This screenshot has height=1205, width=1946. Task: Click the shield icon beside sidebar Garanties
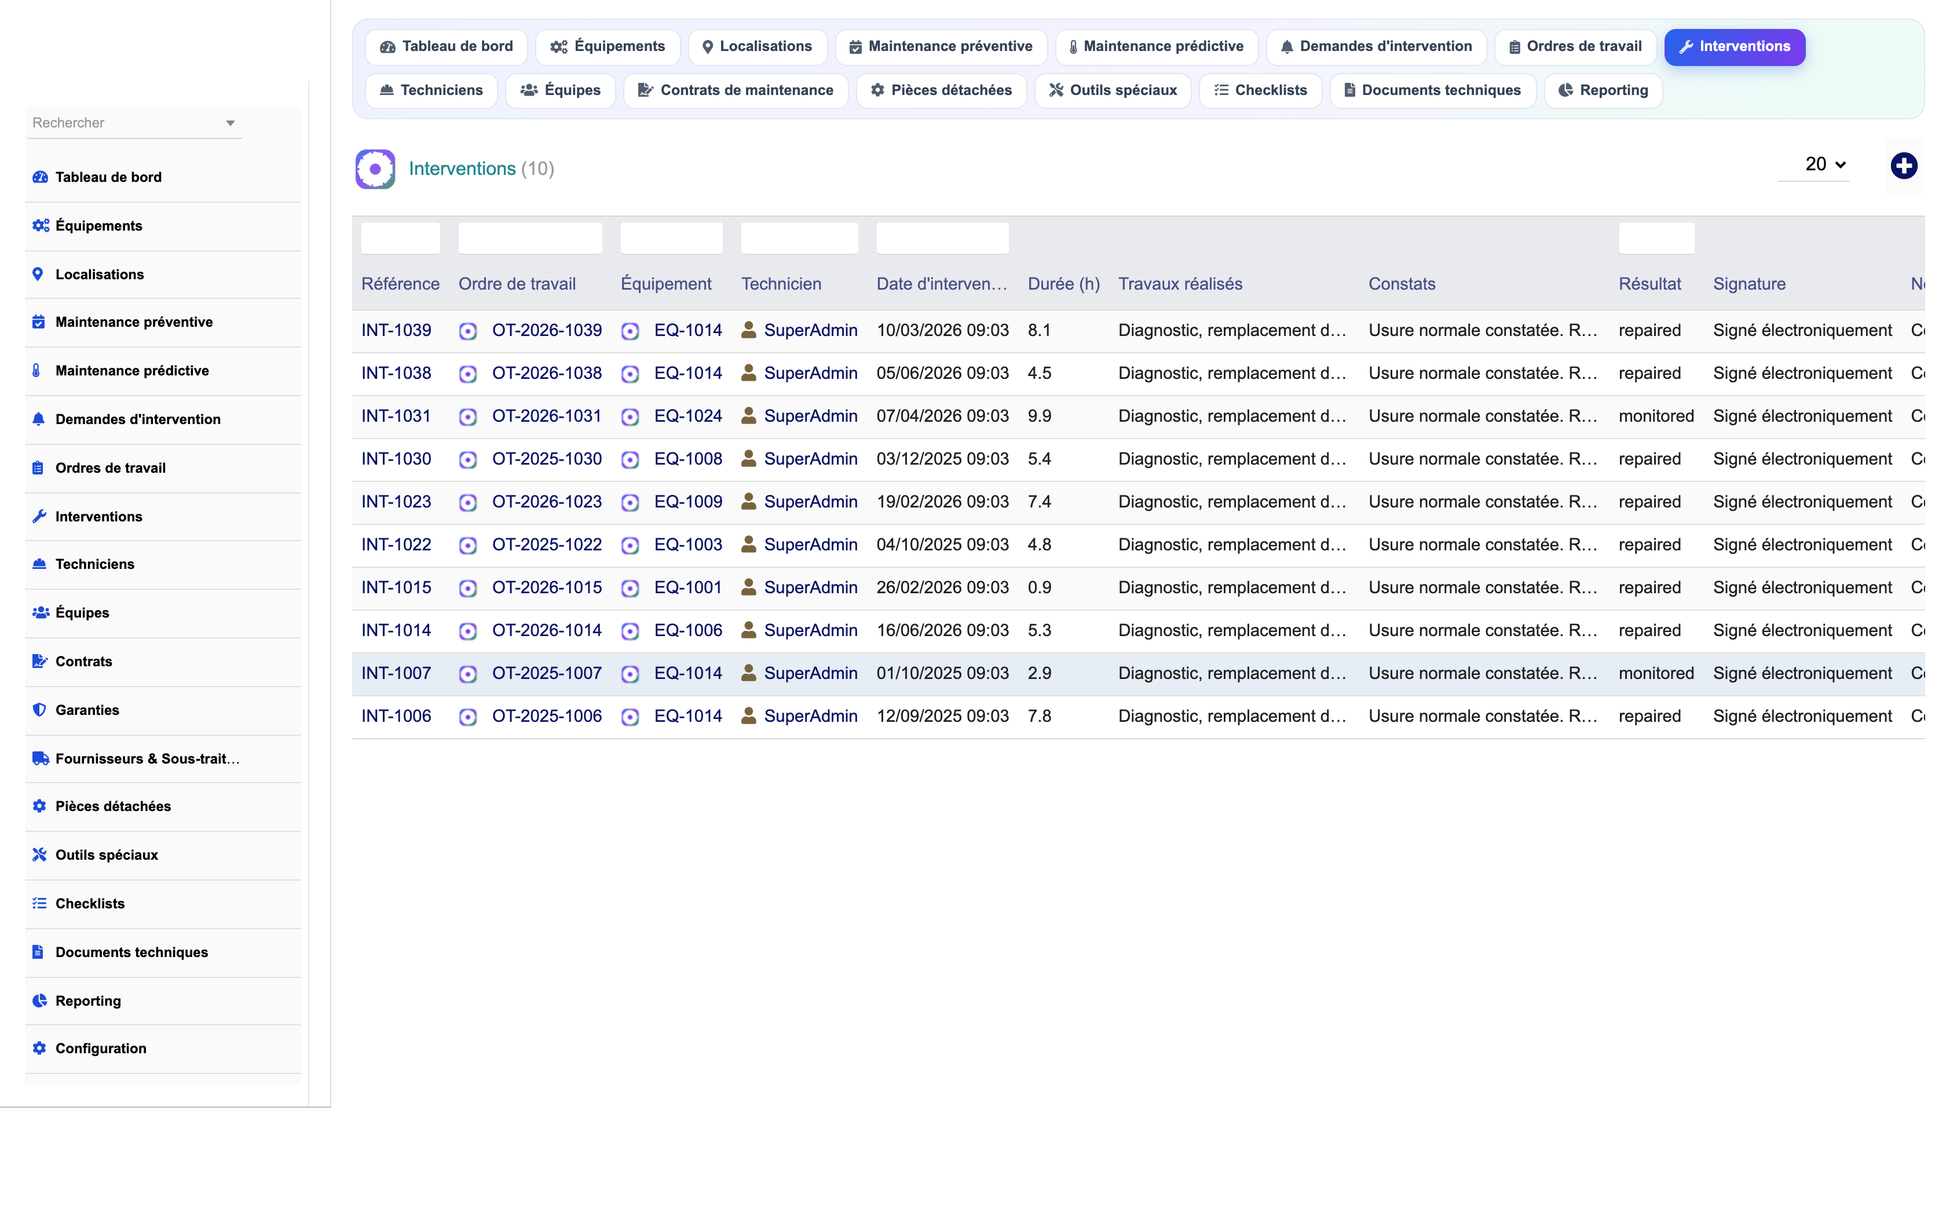pyautogui.click(x=39, y=710)
